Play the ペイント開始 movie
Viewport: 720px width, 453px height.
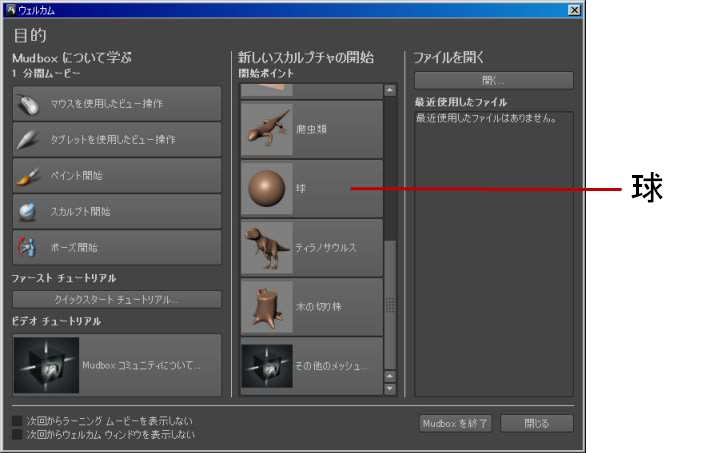coord(117,176)
